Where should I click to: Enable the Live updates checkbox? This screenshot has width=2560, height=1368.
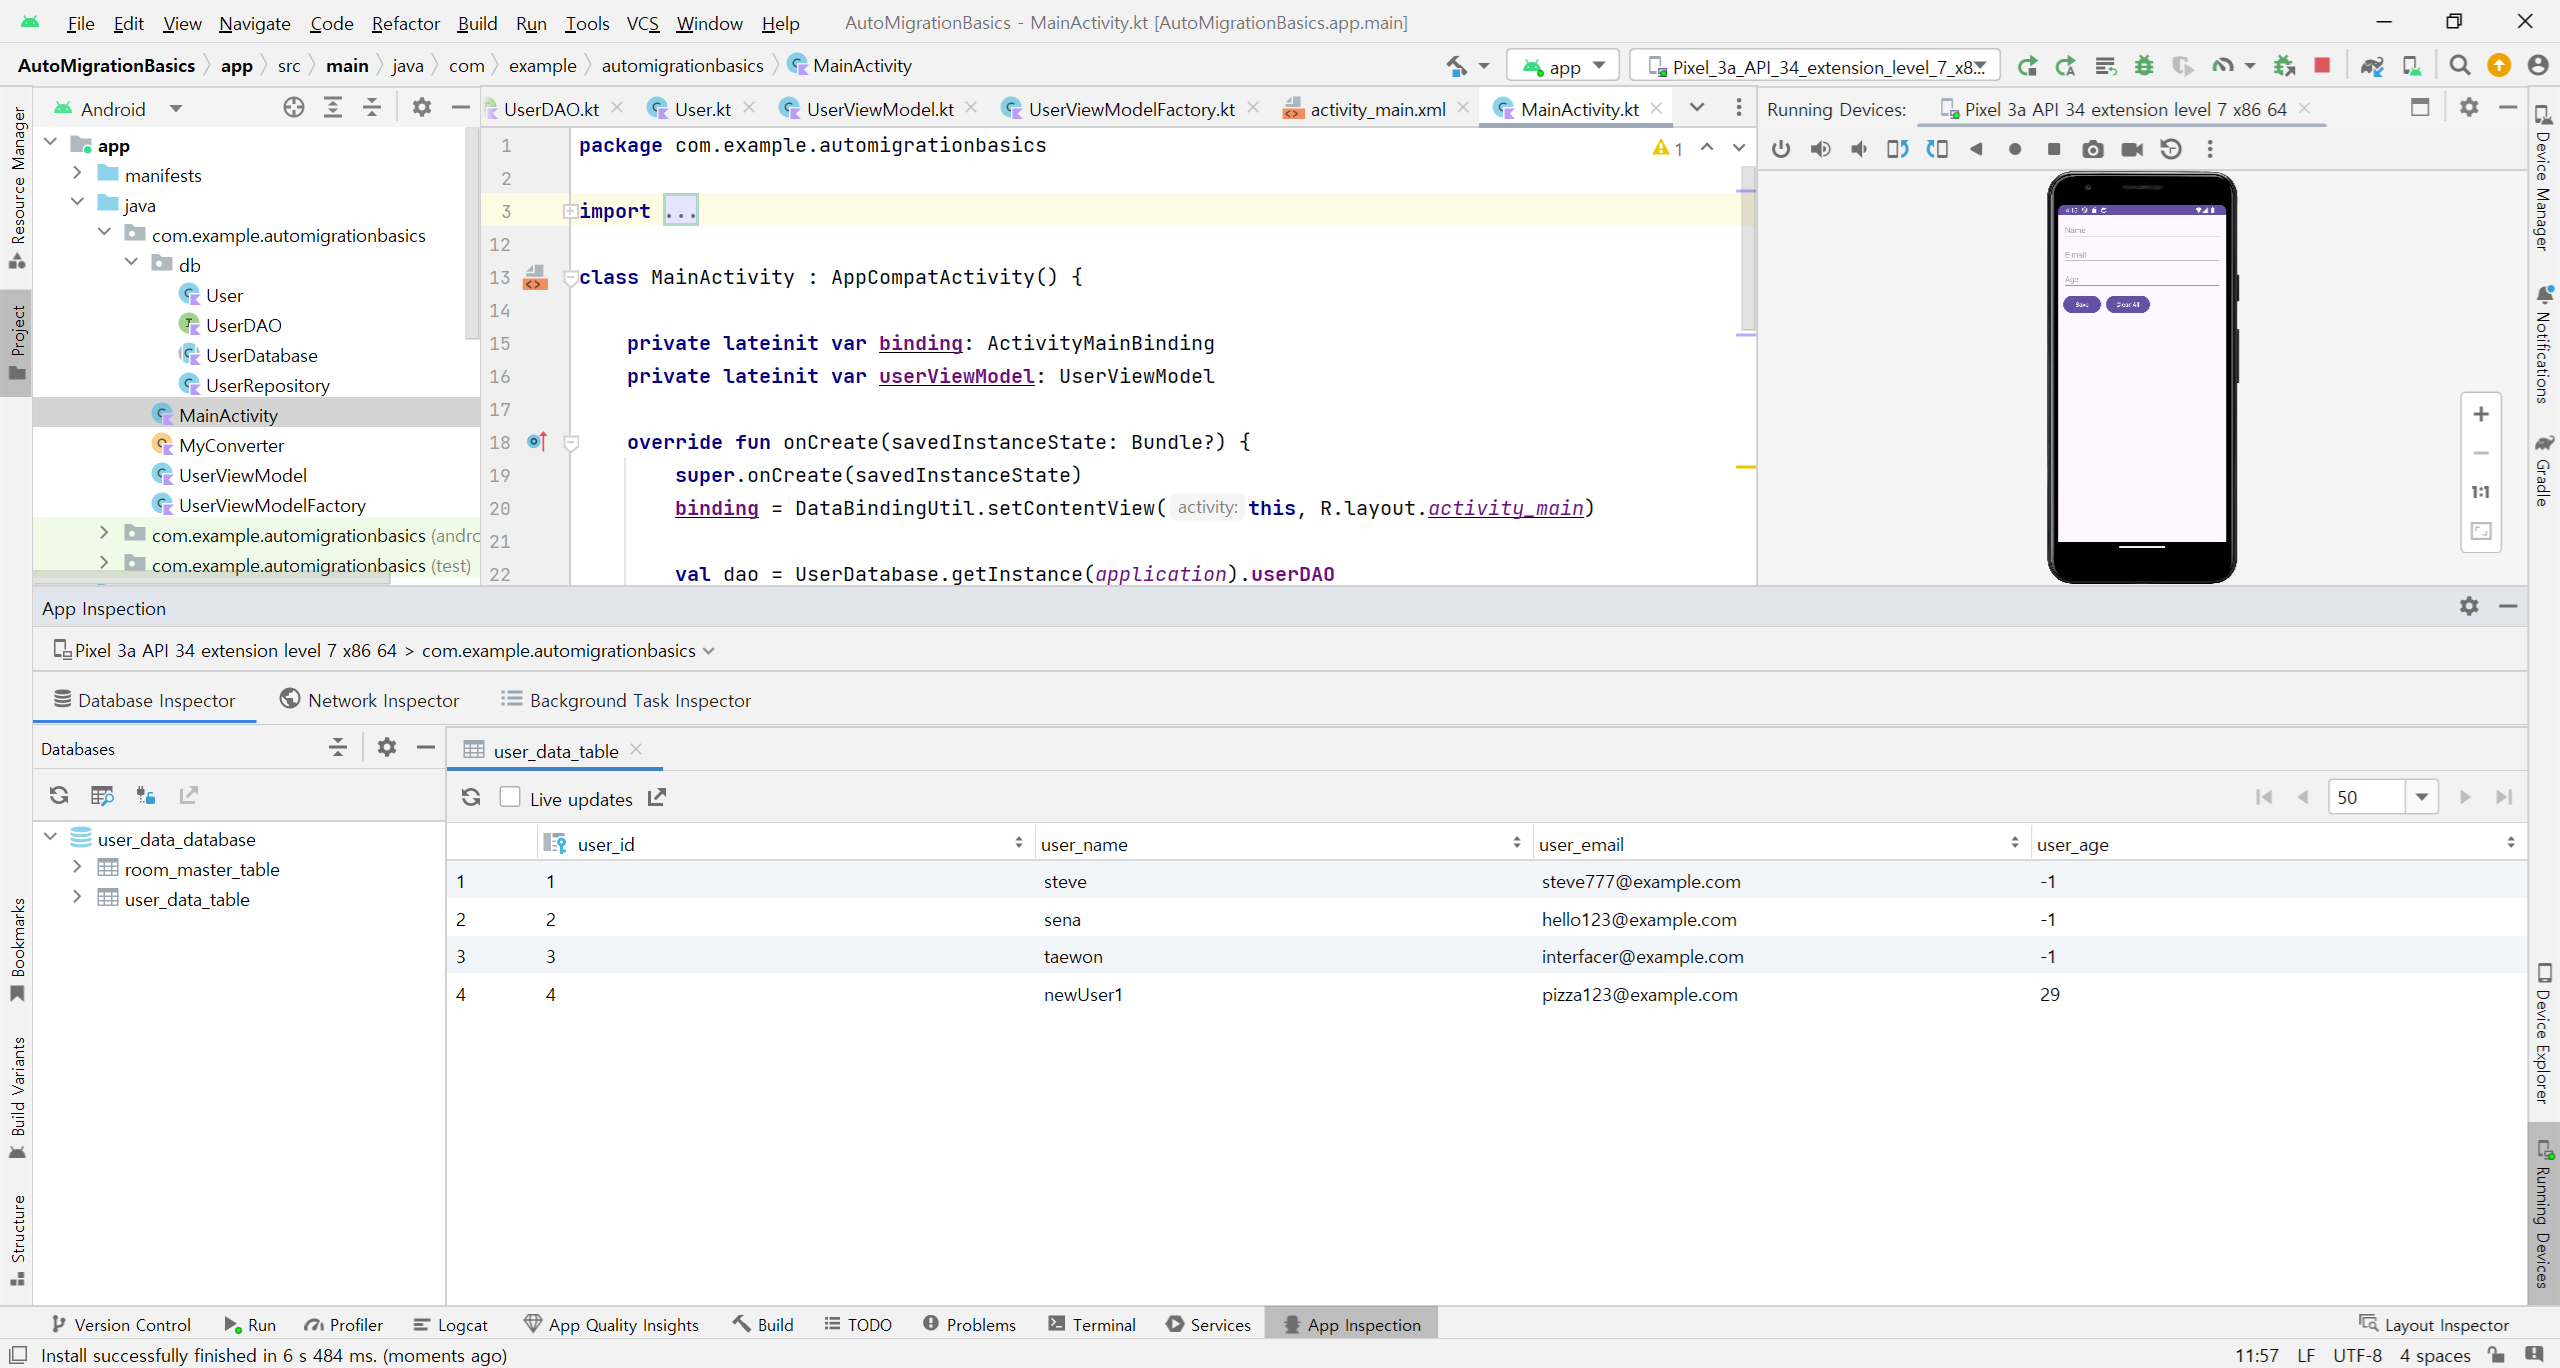[510, 797]
